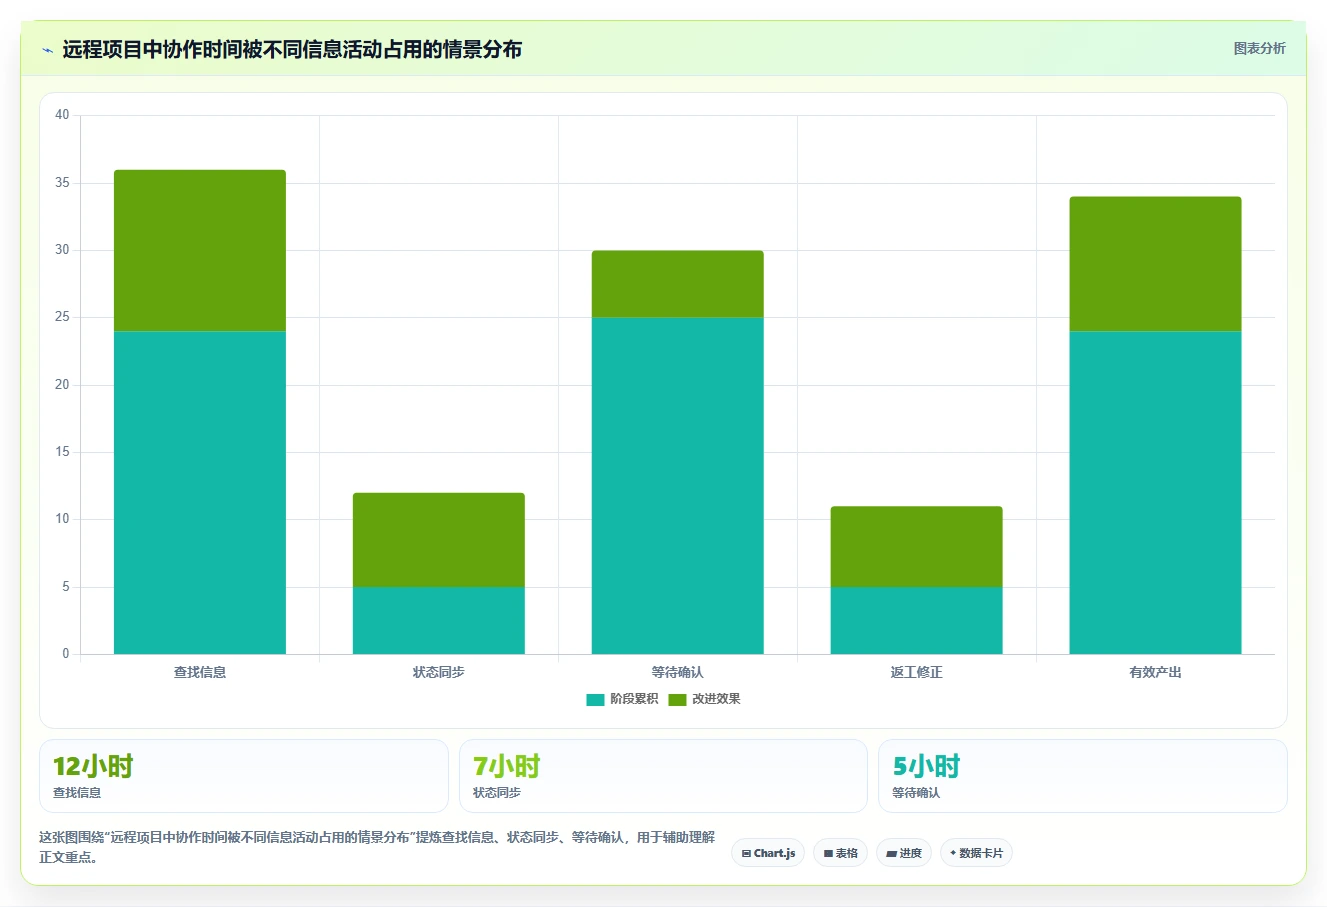The height and width of the screenshot is (907, 1327).
Task: Select the green bar segment for 等待确认
Action: [x=678, y=284]
